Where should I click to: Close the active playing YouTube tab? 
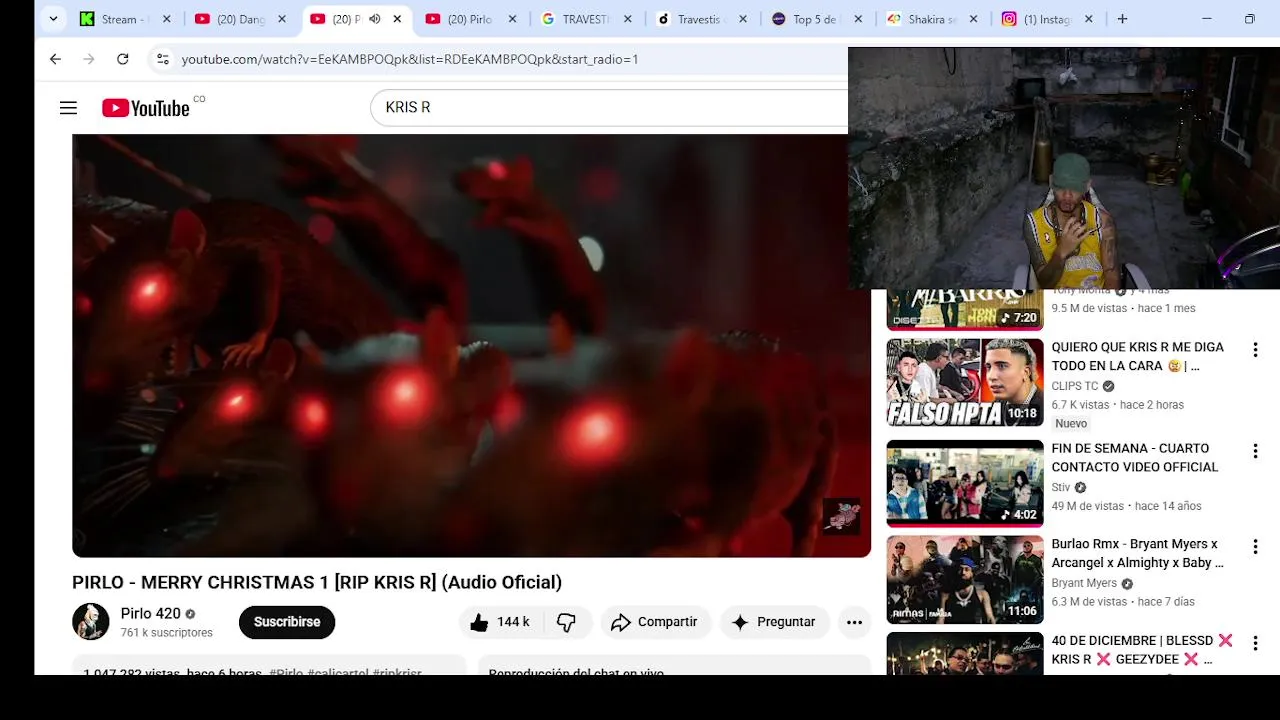[x=397, y=19]
